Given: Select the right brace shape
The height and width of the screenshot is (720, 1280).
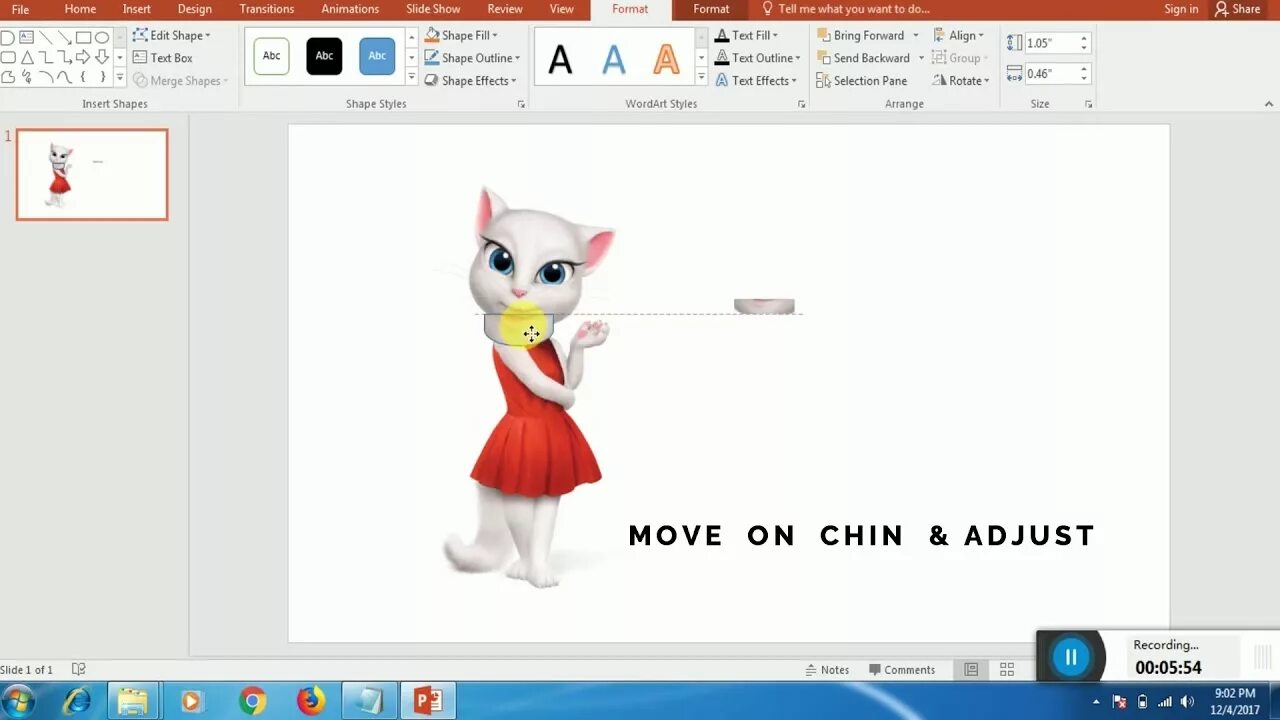Looking at the screenshot, I should (103, 77).
